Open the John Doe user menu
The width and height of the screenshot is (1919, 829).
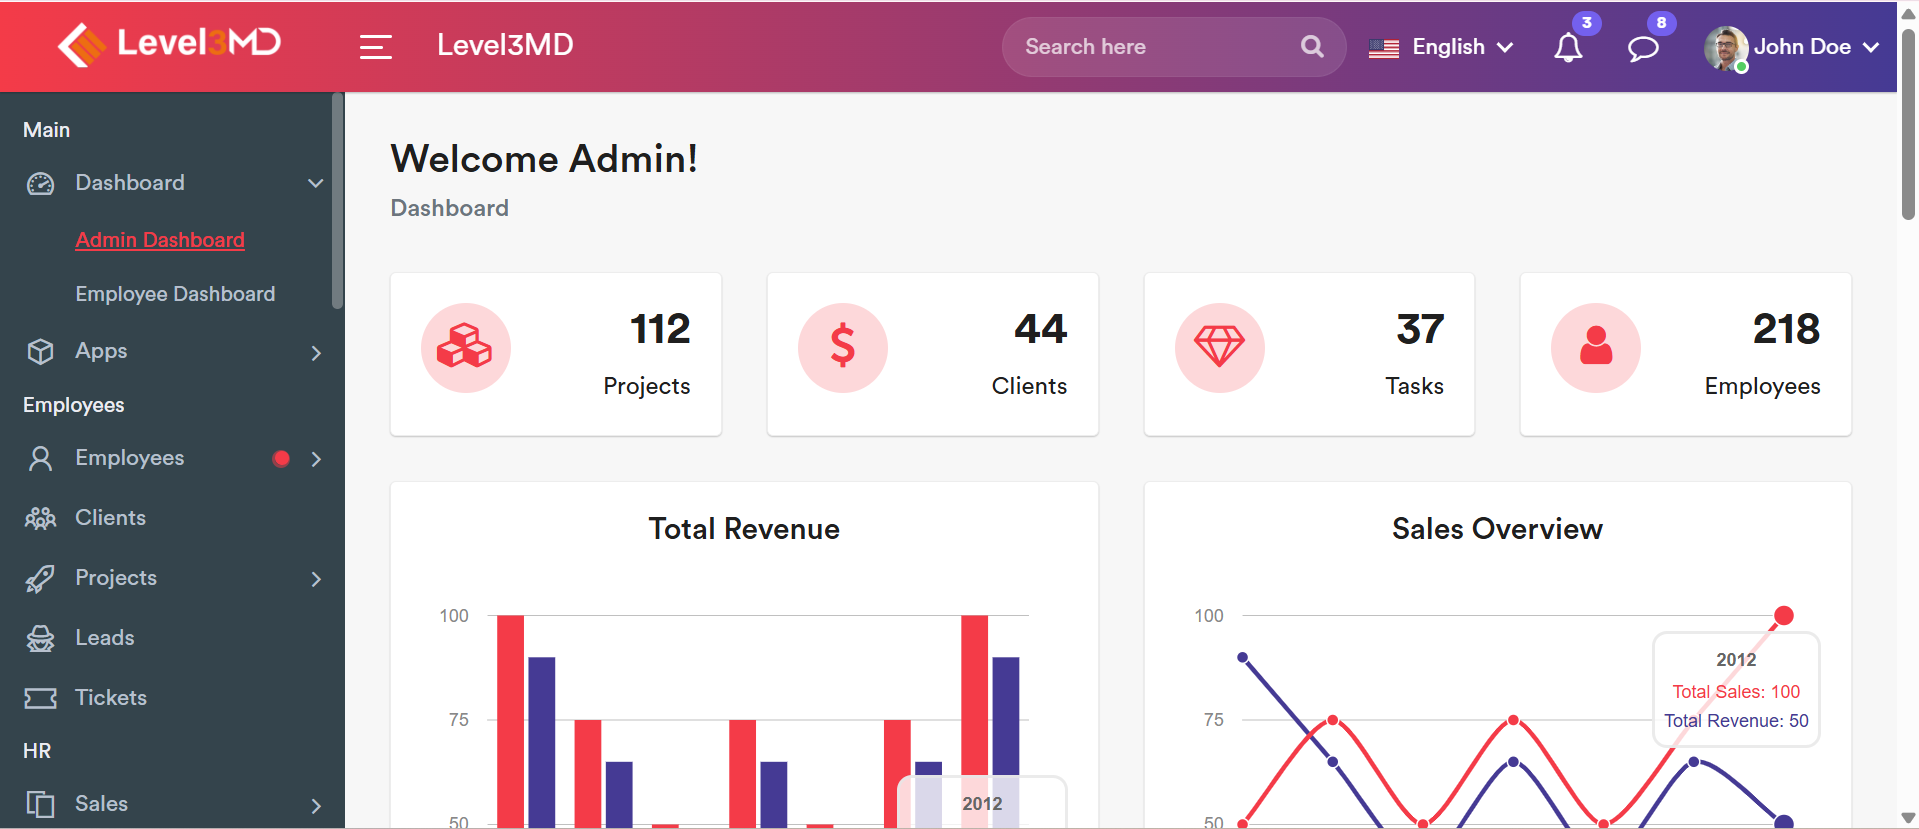[x=1792, y=47]
